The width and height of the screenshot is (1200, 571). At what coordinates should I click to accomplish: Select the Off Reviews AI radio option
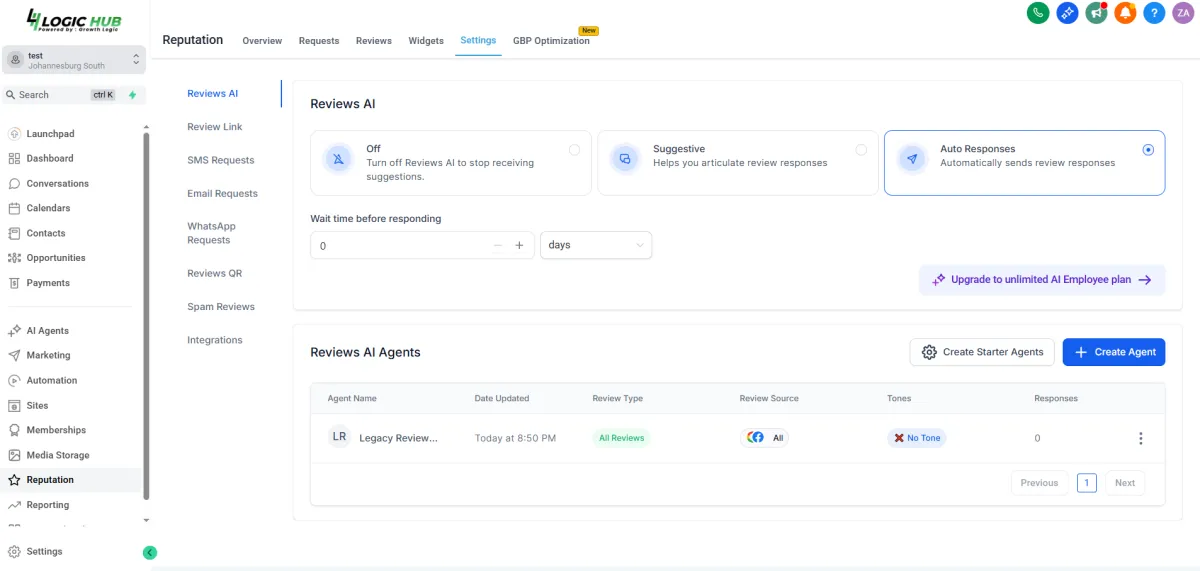pos(574,150)
